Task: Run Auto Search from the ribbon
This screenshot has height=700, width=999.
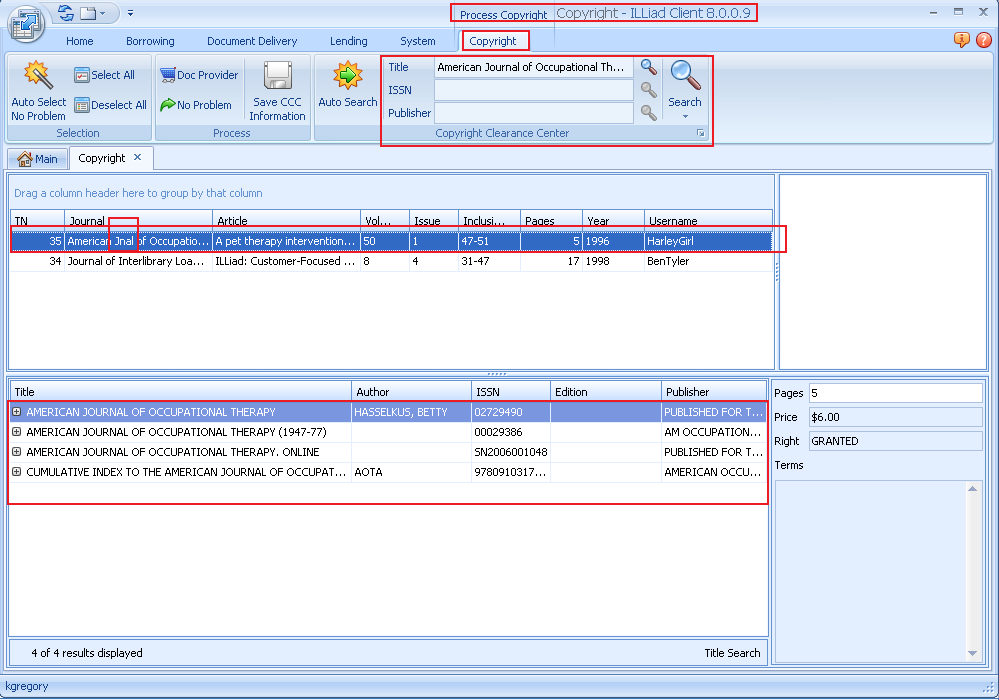Action: pyautogui.click(x=347, y=76)
